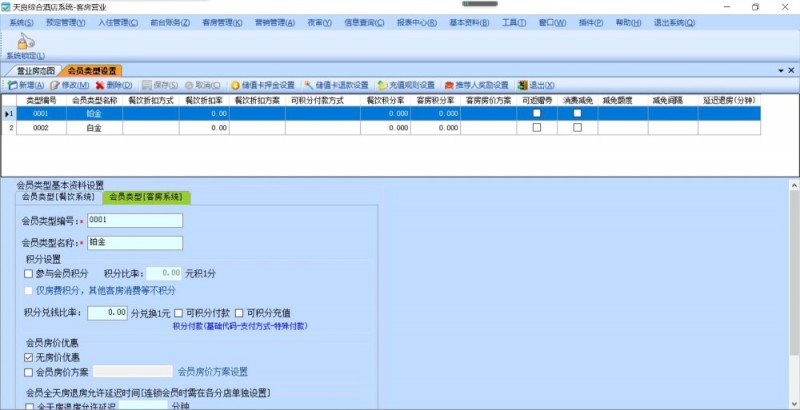Click the 系统锁定 lock icon
Viewport: 800px width, 410px height.
pos(26,42)
